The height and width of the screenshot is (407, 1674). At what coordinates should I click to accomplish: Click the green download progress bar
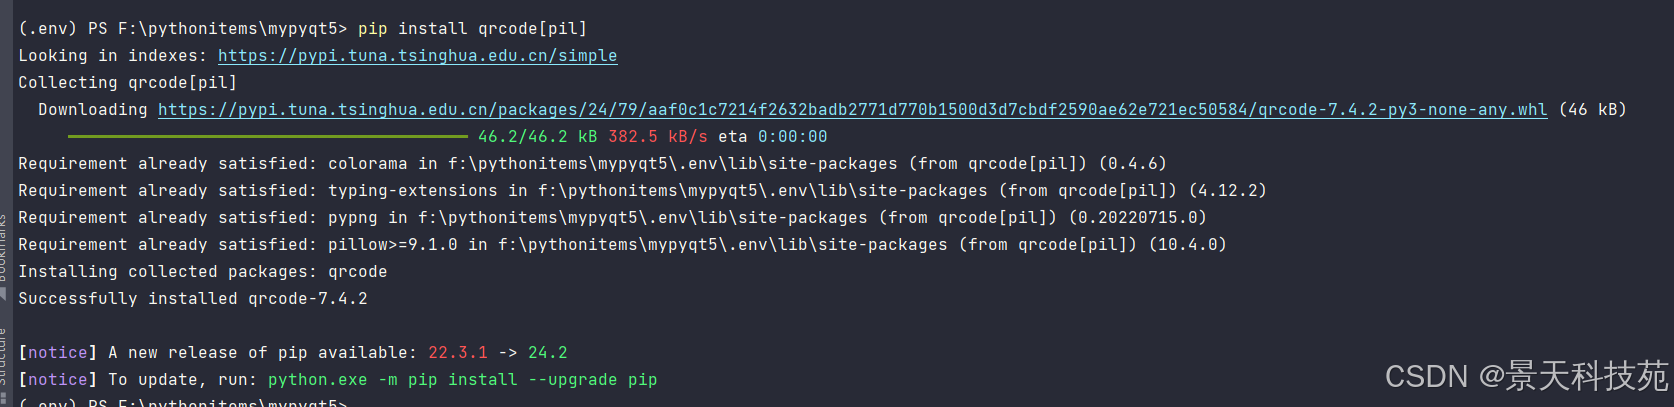click(x=268, y=136)
